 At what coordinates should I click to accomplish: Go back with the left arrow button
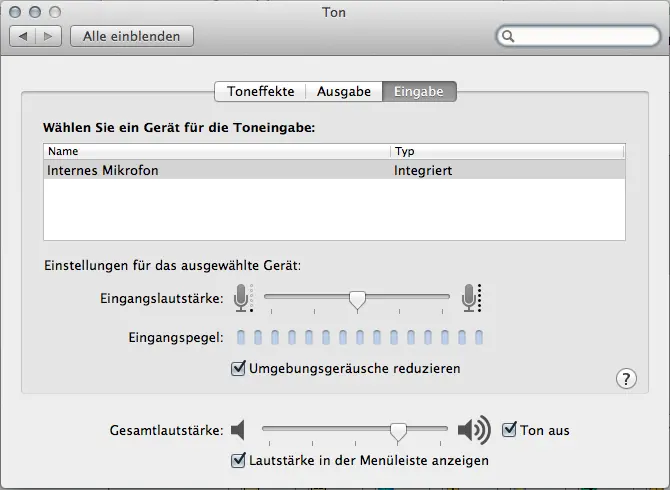(x=24, y=36)
